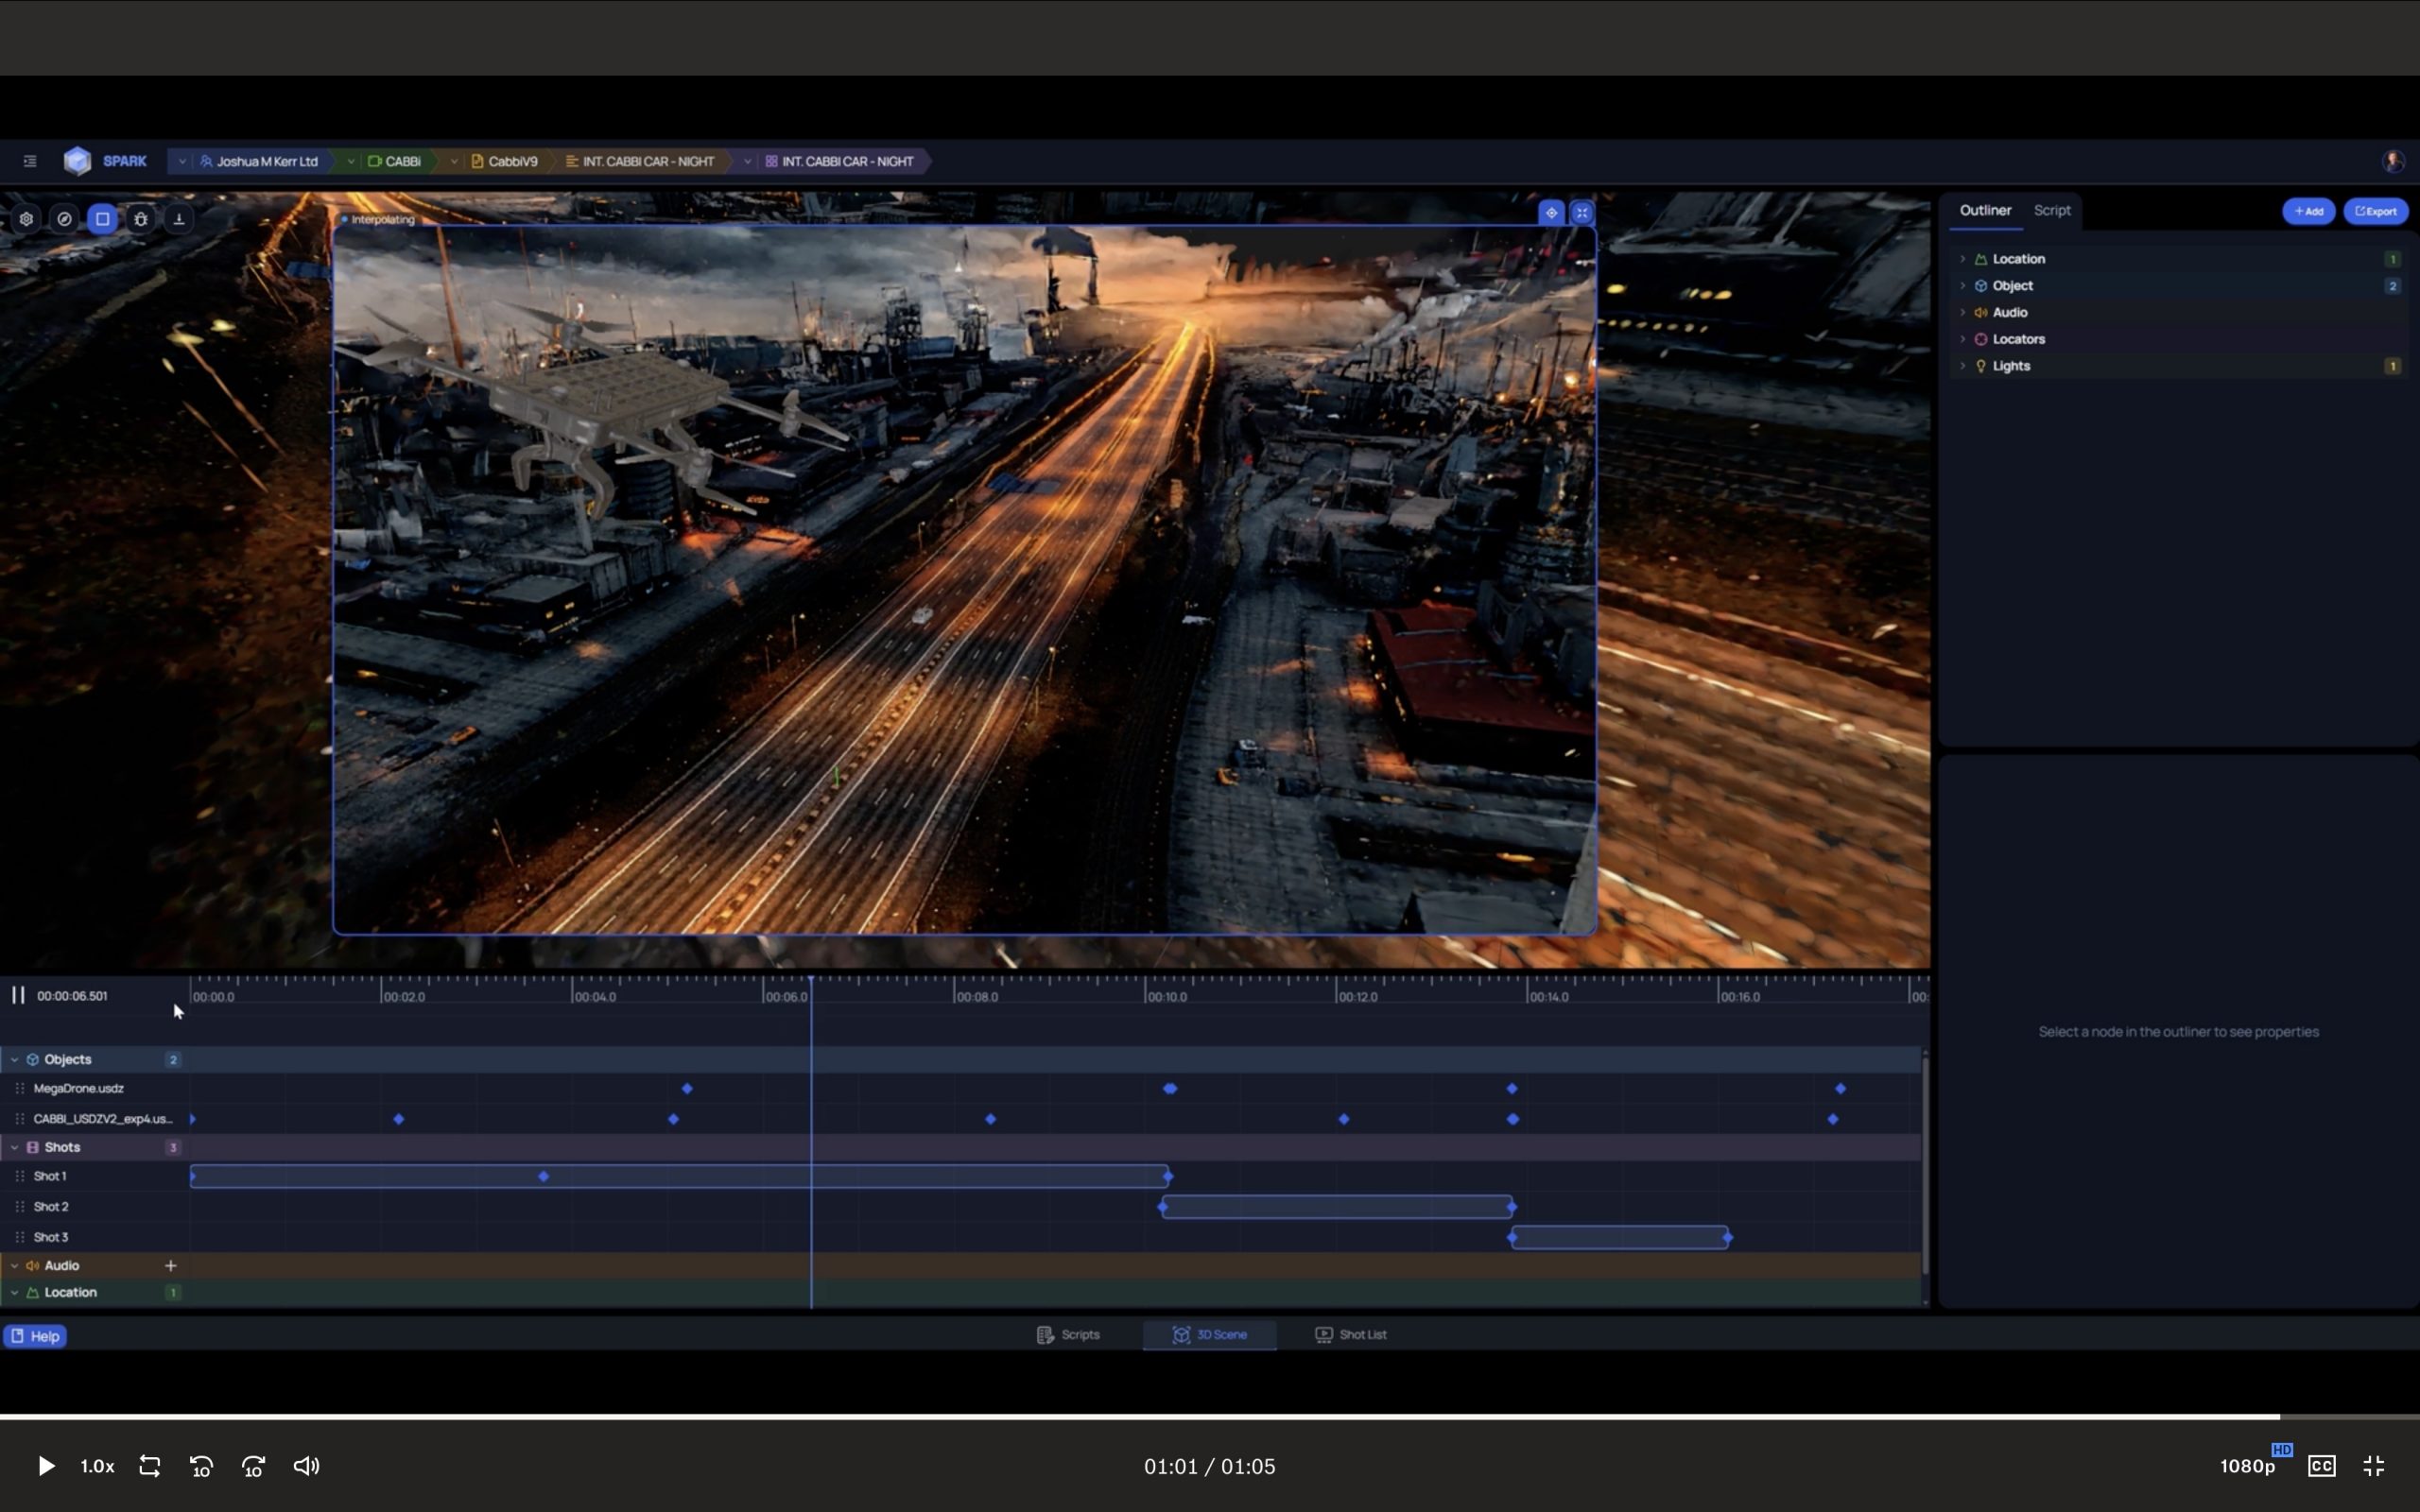Viewport: 2420px width, 1512px height.
Task: Expand the Location node in Outliner
Action: point(1962,259)
